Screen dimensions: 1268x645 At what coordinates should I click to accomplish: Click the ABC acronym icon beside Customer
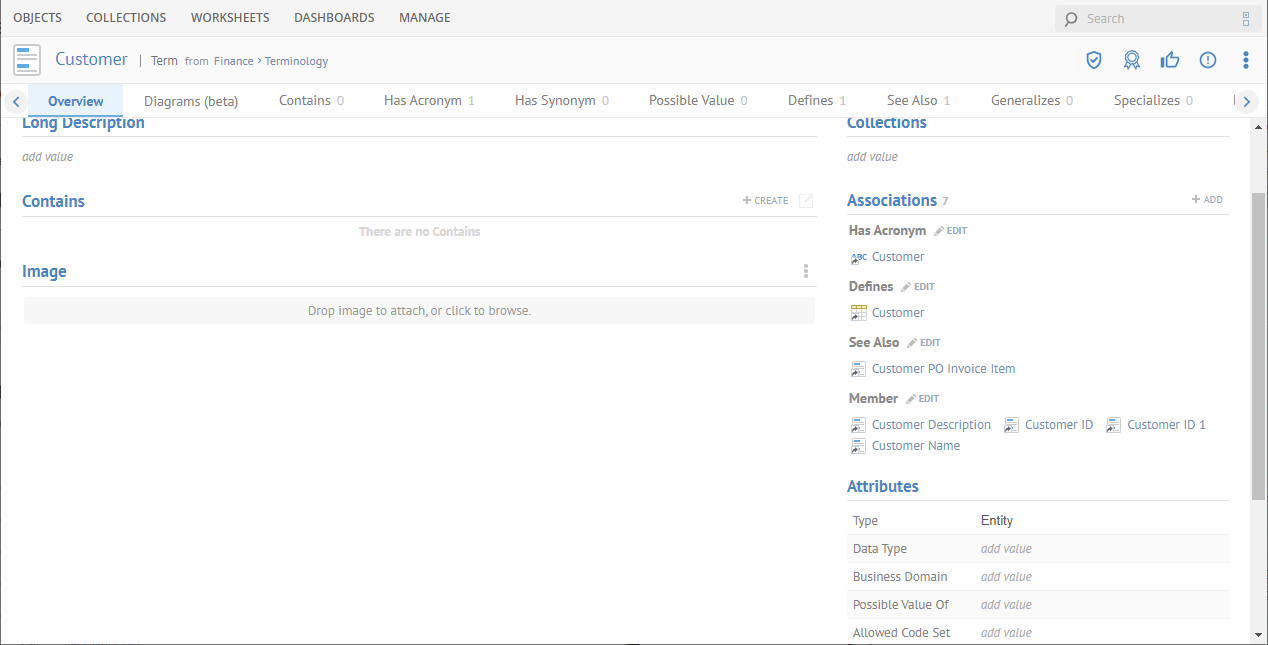pos(858,257)
